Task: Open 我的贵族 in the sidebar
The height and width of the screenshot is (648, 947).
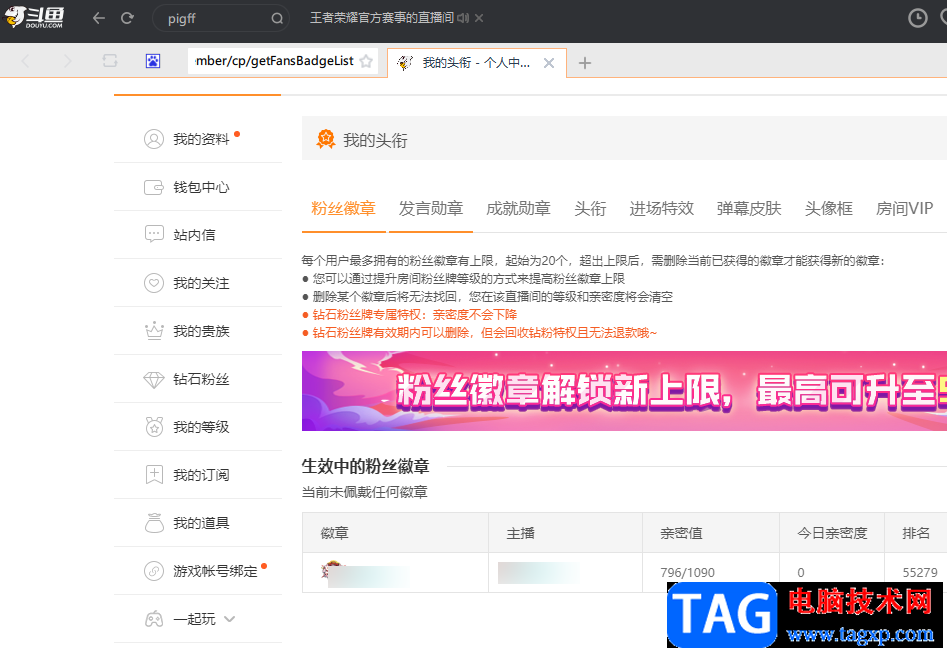Action: [x=201, y=331]
